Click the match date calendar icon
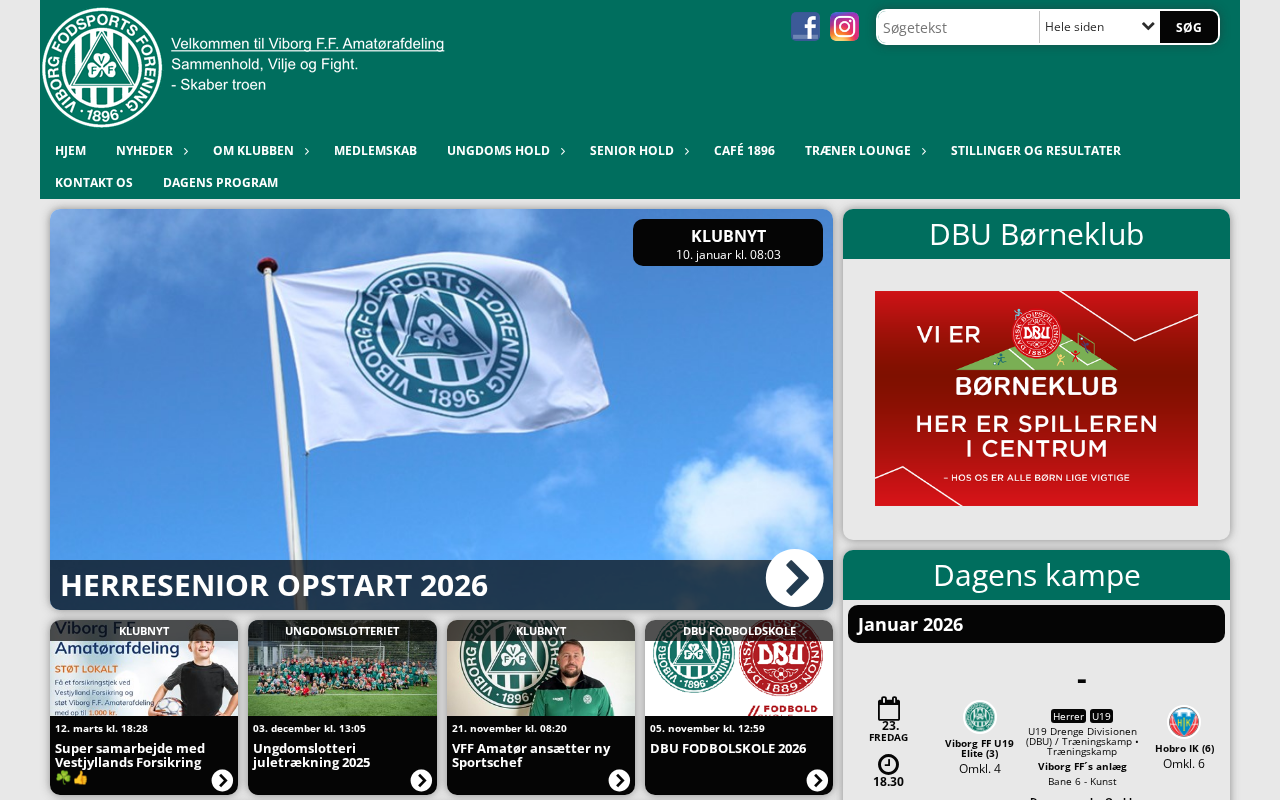The image size is (1280, 800). click(889, 709)
